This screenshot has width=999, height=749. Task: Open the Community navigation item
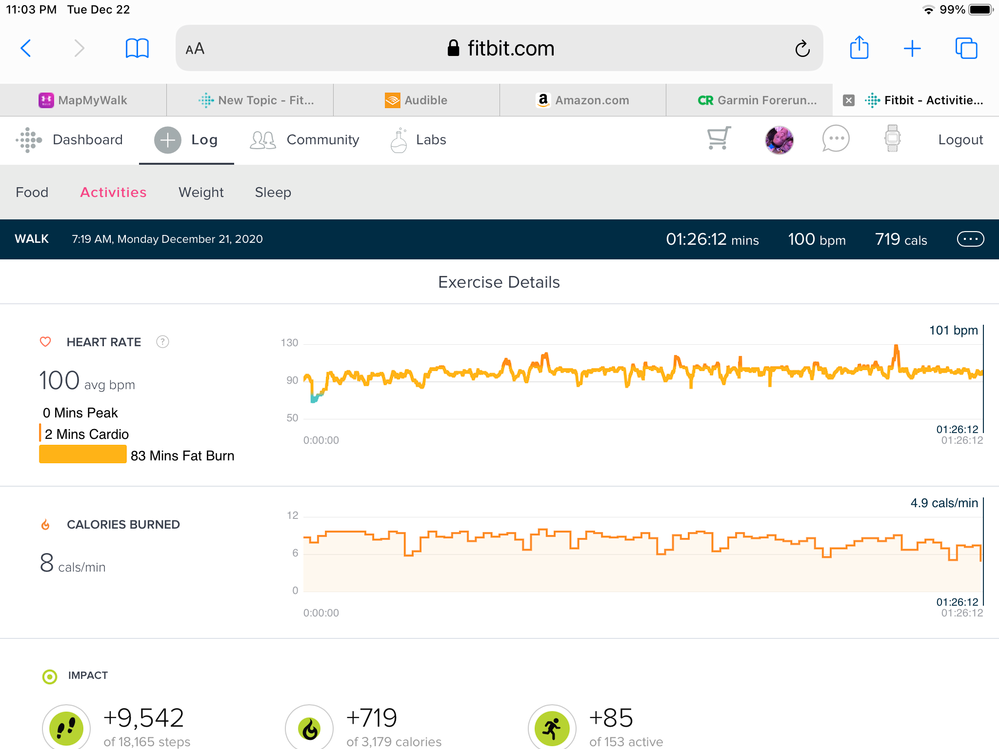pyautogui.click(x=305, y=140)
